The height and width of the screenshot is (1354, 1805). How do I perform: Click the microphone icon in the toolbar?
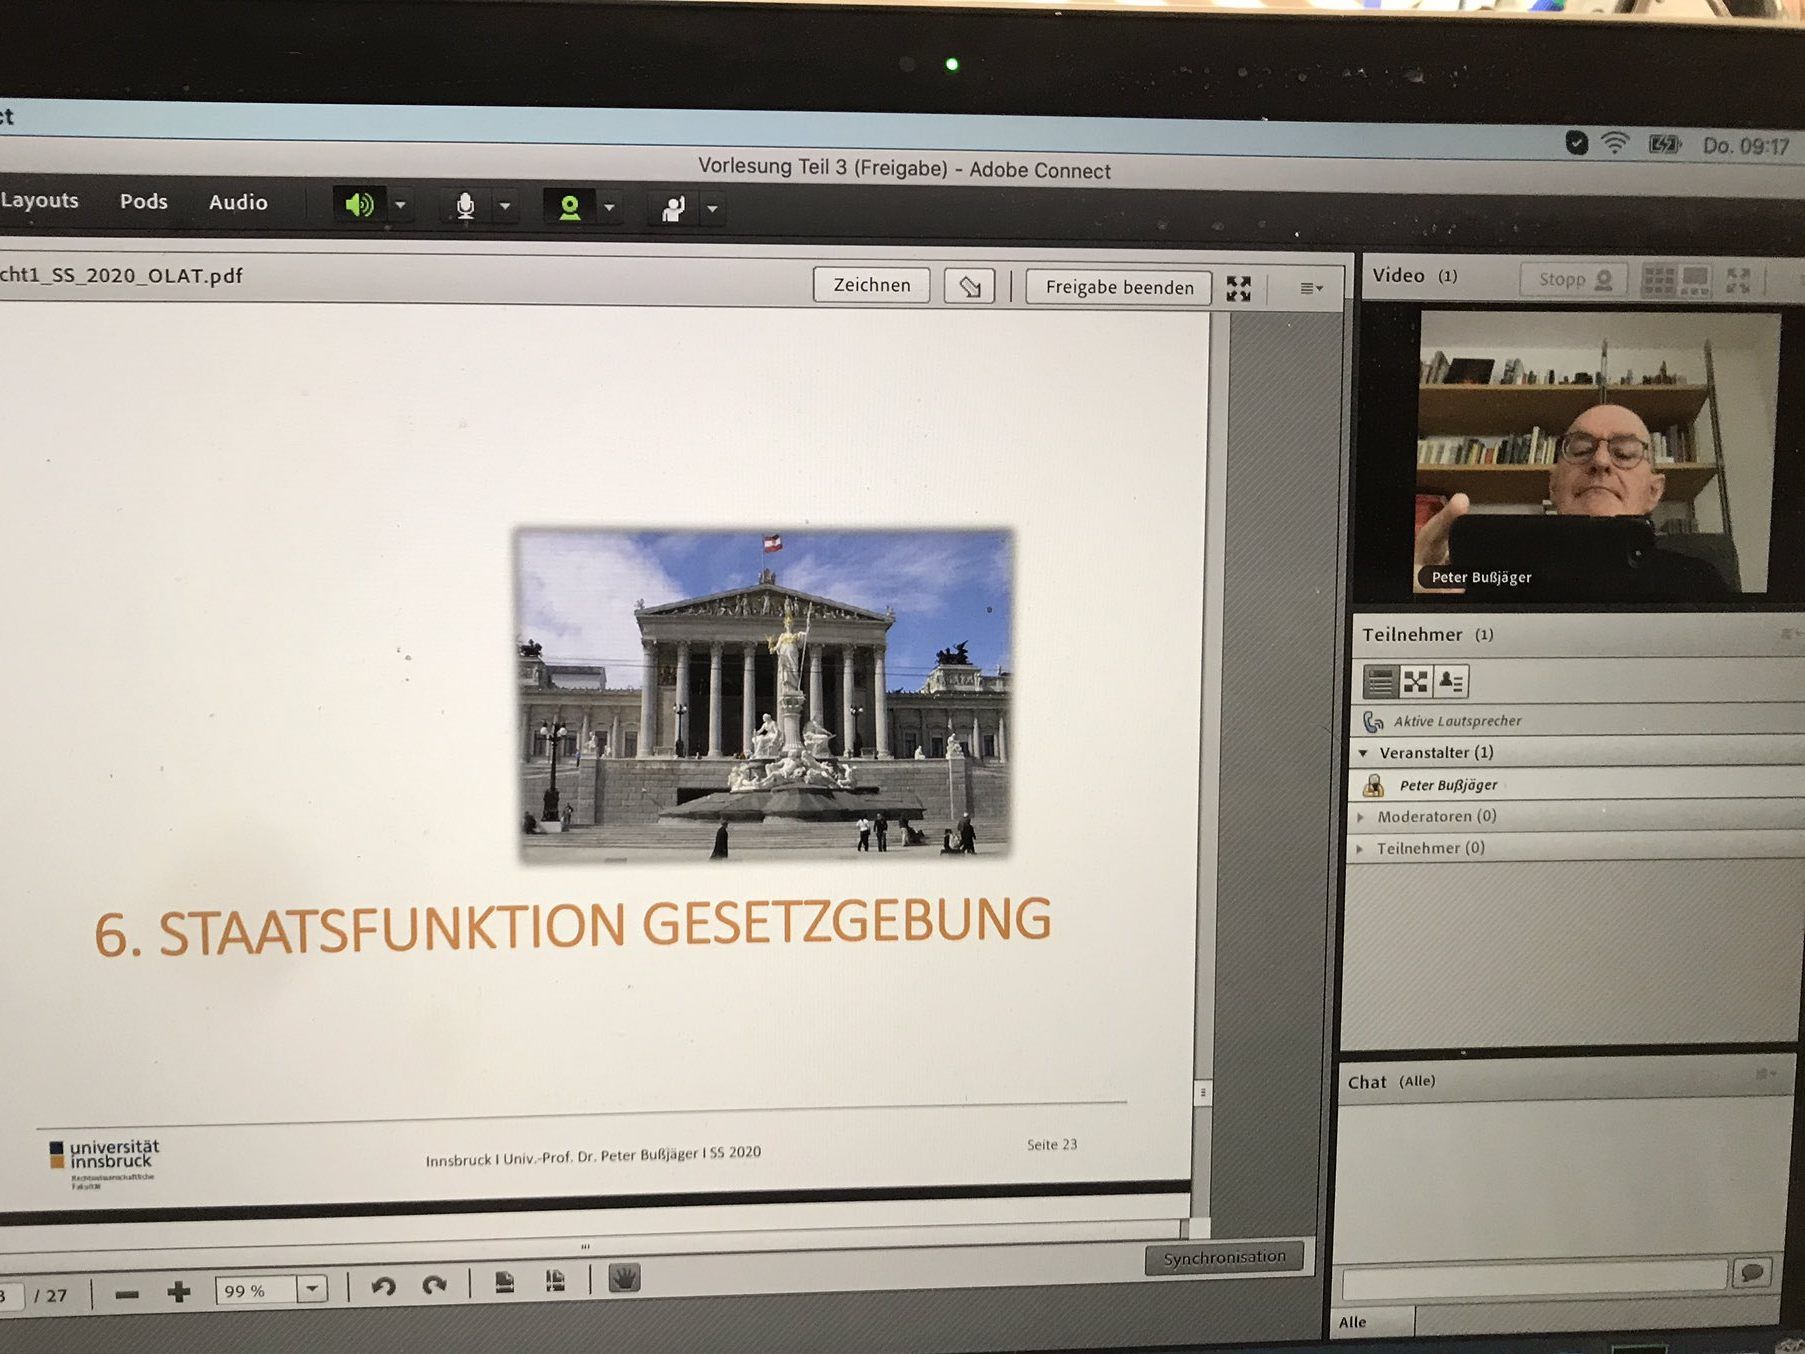(465, 207)
